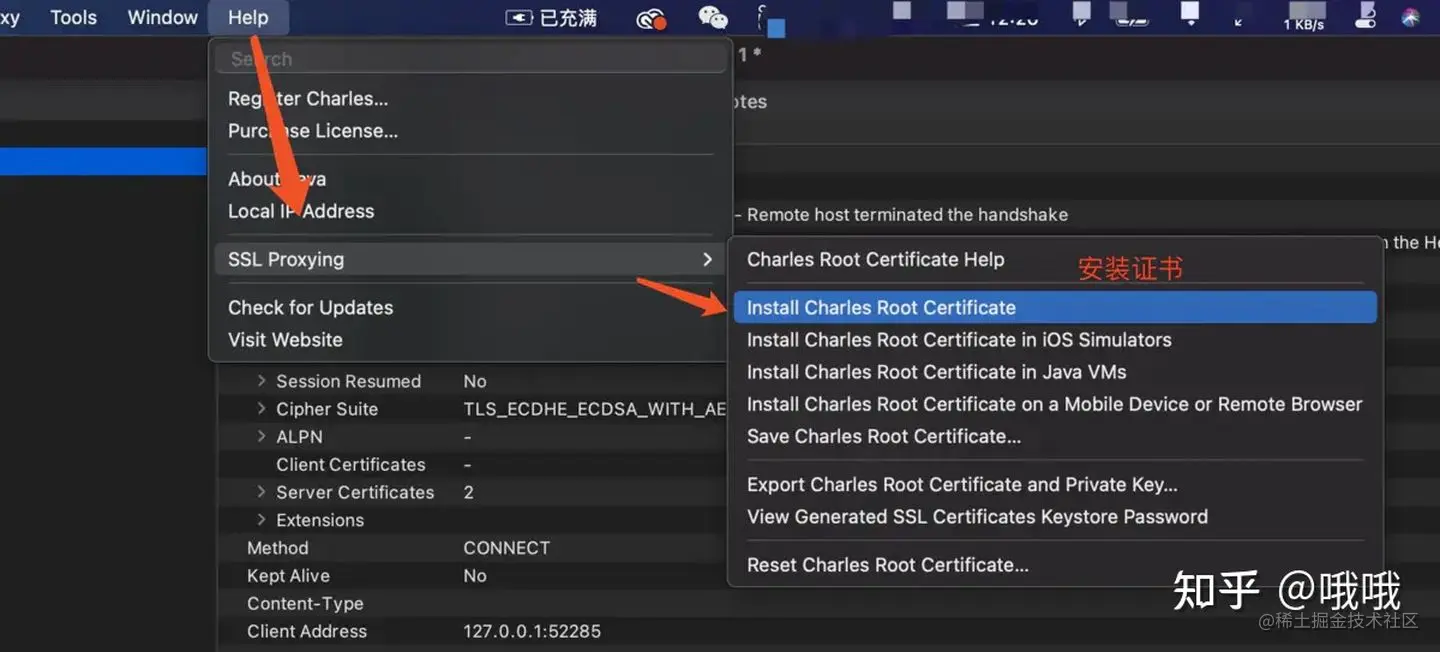Select the 127.0.0.1:52285 address value
This screenshot has width=1440, height=652.
[532, 631]
